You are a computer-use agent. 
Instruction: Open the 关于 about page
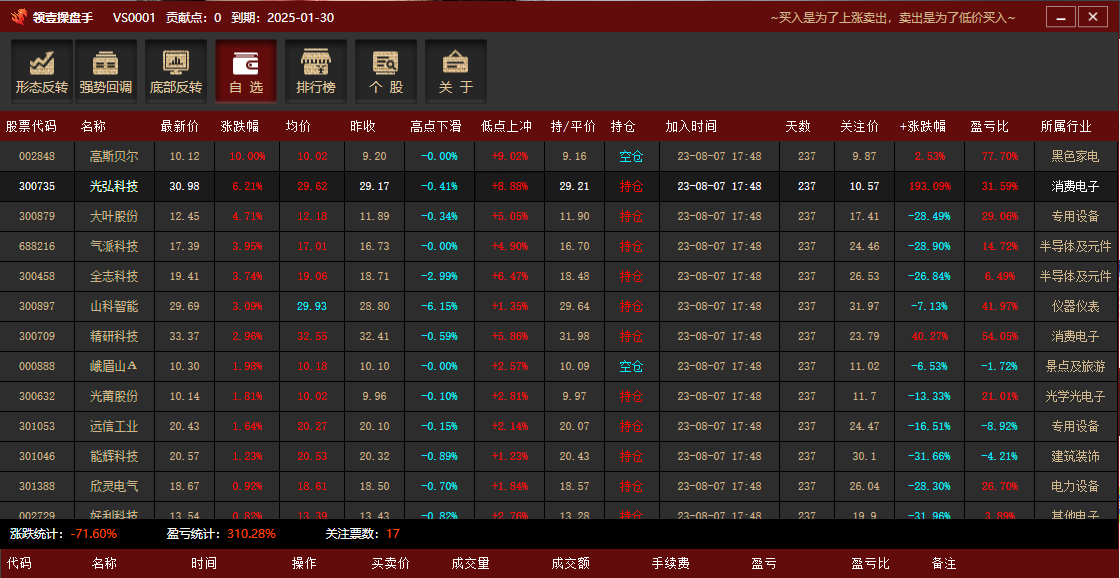[456, 71]
